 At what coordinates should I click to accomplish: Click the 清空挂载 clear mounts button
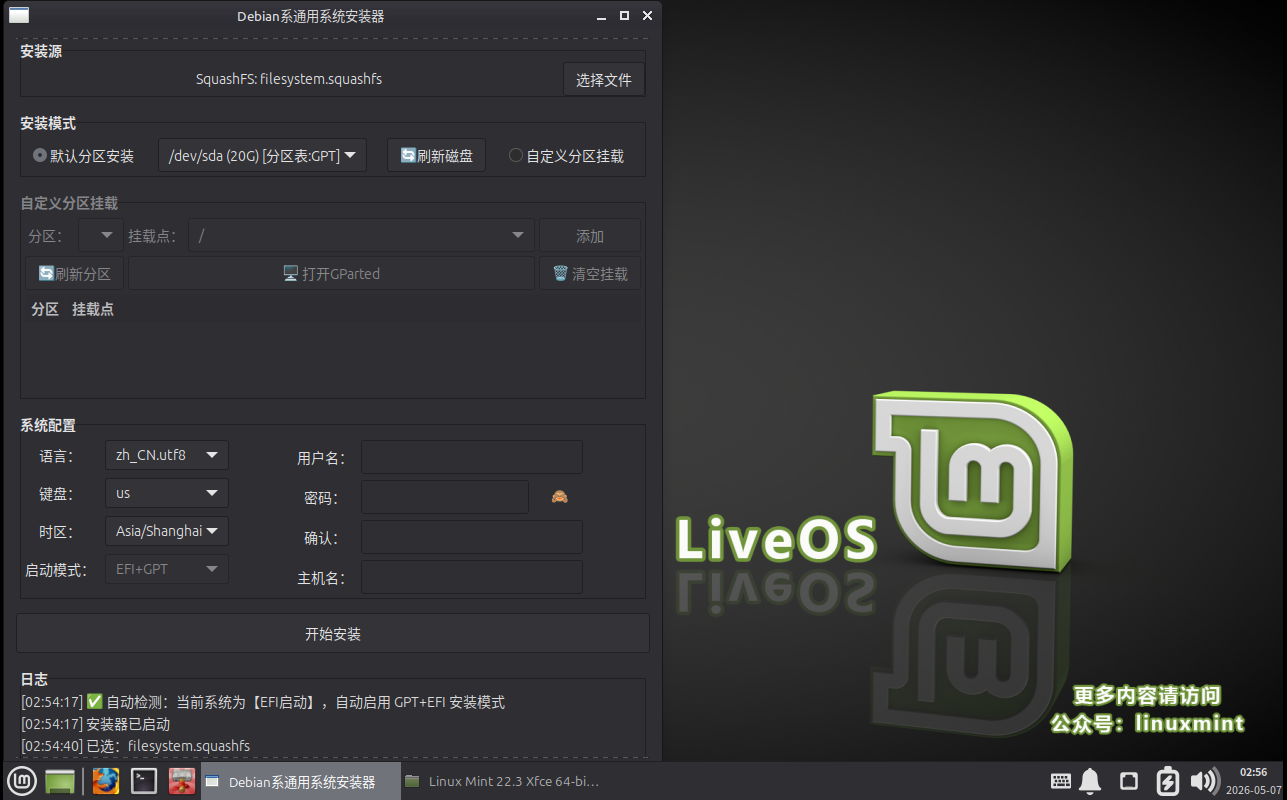pos(590,273)
